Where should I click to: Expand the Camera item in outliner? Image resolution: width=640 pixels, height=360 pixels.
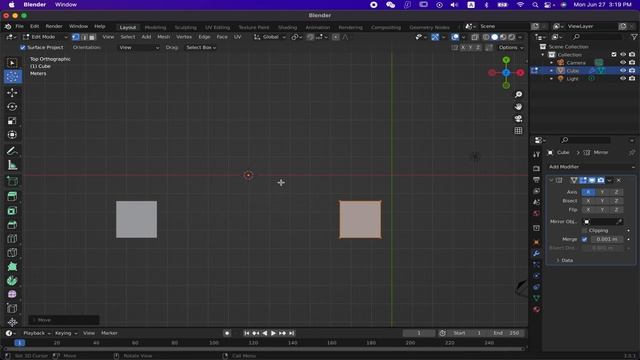click(x=551, y=63)
